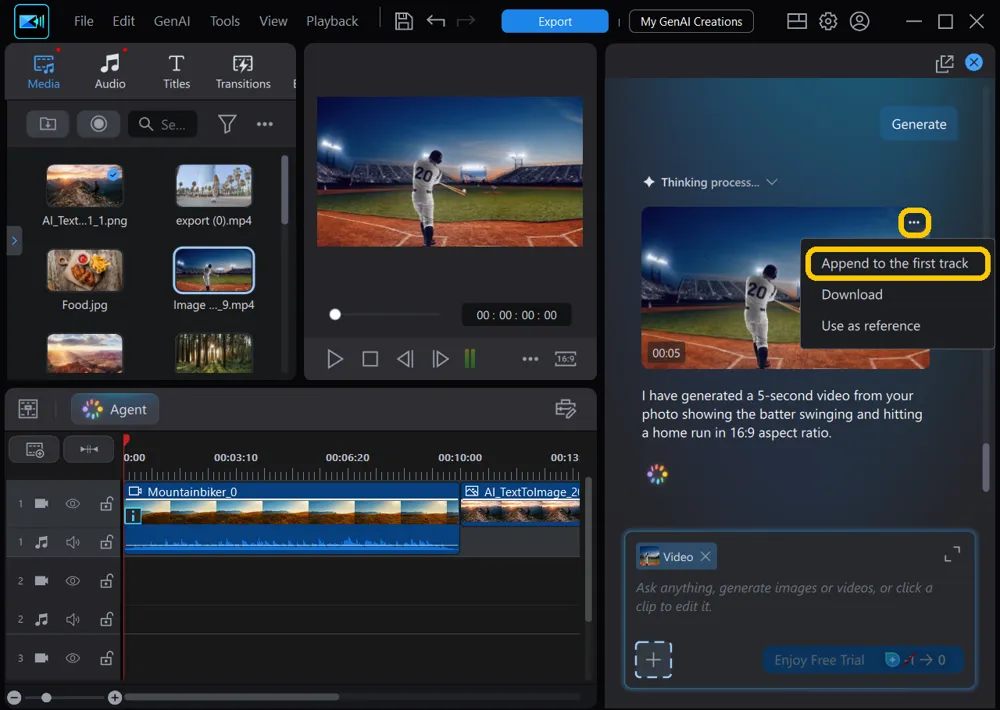
Task: Switch to Titles tab
Action: pyautogui.click(x=176, y=71)
